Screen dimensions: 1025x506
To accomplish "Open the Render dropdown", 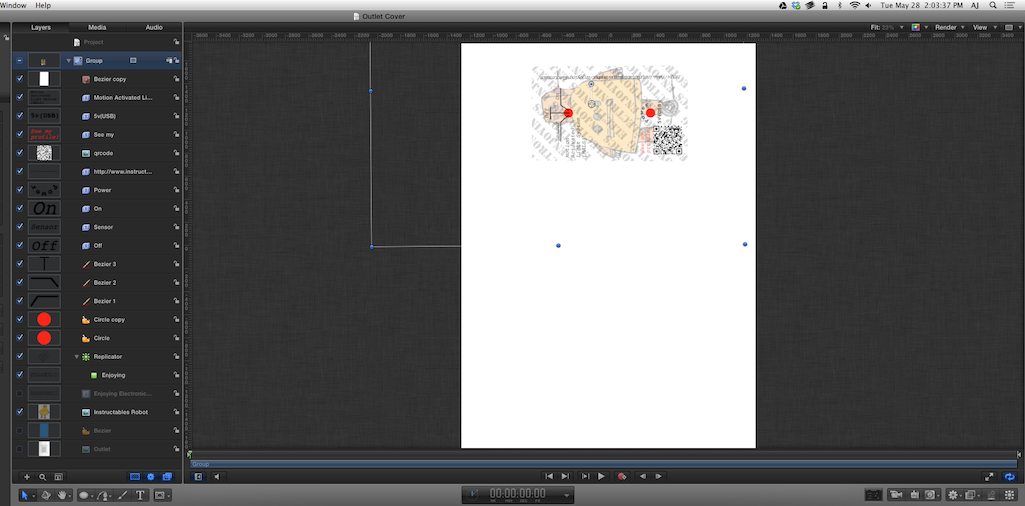I will point(949,27).
